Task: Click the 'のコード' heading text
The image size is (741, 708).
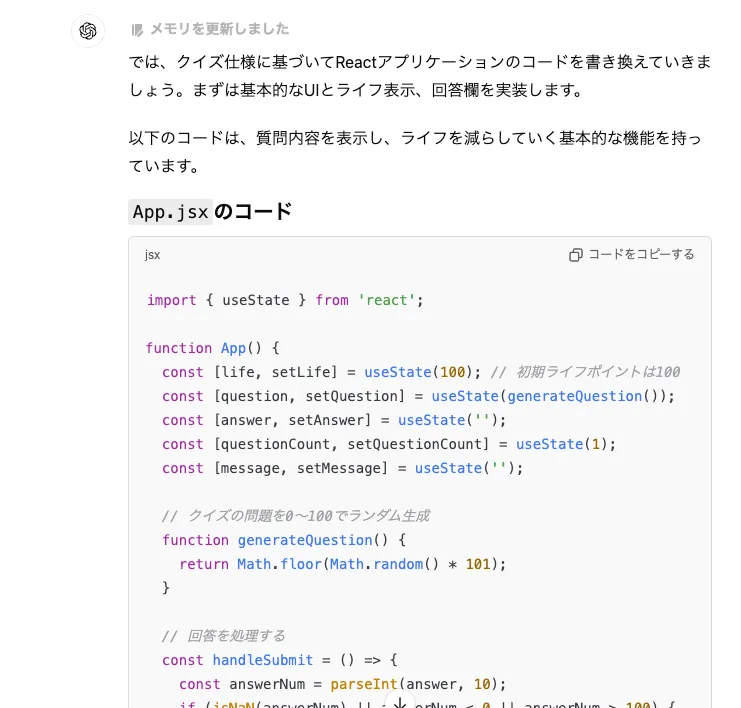Action: coord(253,212)
